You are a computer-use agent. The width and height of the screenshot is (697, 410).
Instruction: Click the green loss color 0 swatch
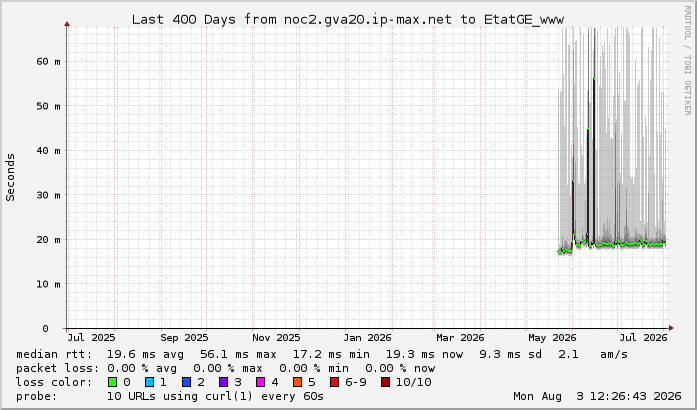pos(112,382)
